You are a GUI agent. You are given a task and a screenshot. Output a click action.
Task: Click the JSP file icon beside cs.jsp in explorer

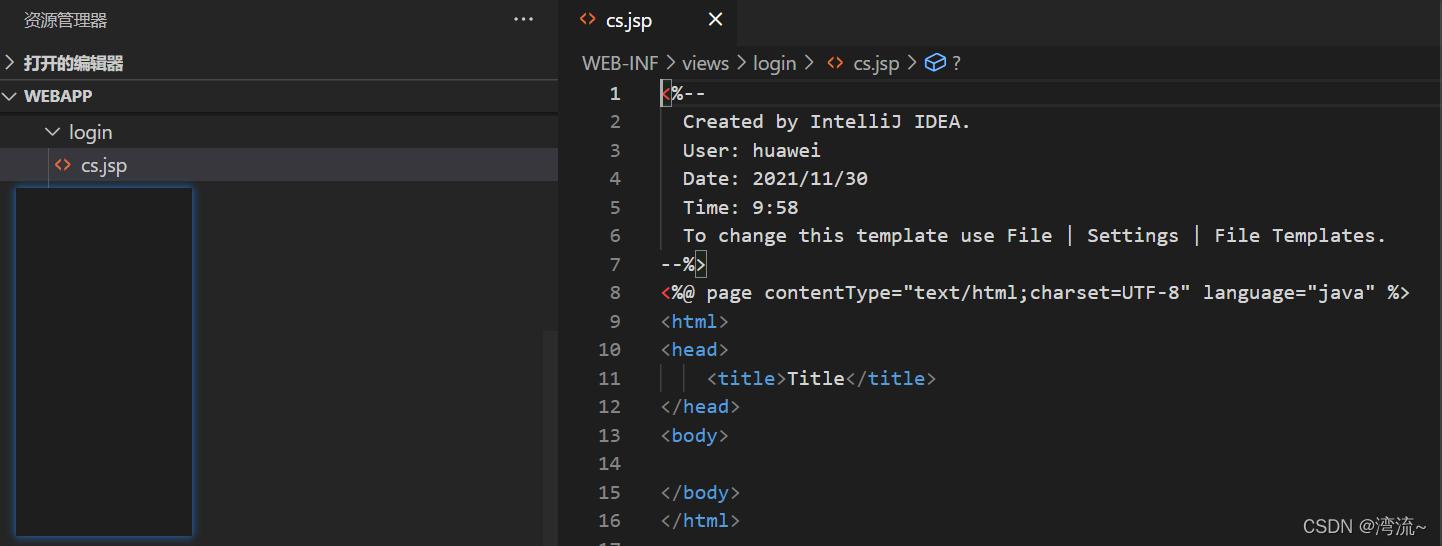(63, 165)
